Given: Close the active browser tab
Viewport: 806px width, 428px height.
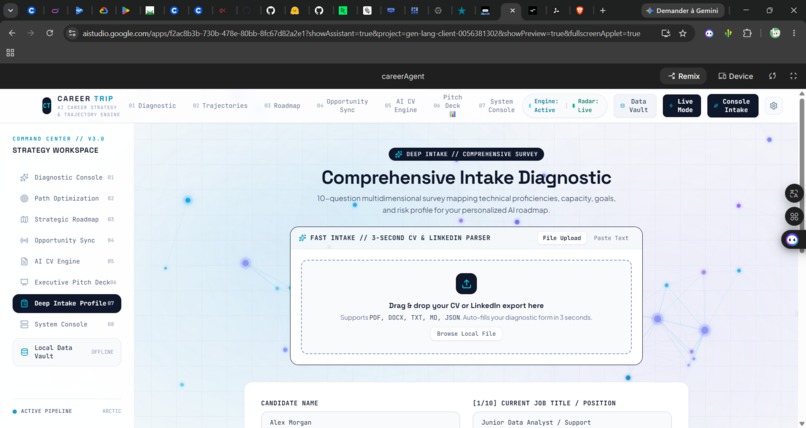Looking at the screenshot, I should coord(512,10).
